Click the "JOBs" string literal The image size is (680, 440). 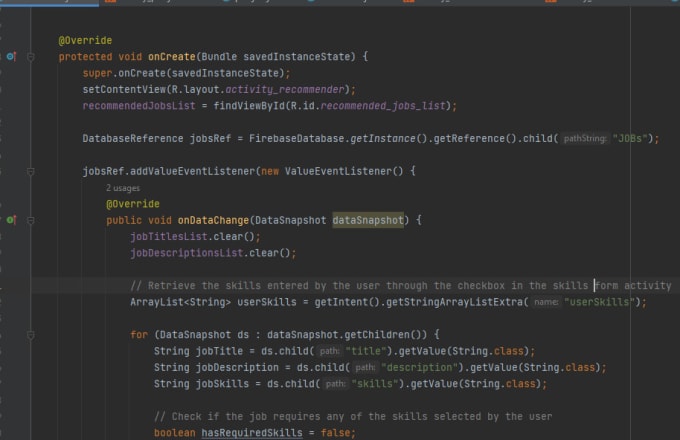635,138
